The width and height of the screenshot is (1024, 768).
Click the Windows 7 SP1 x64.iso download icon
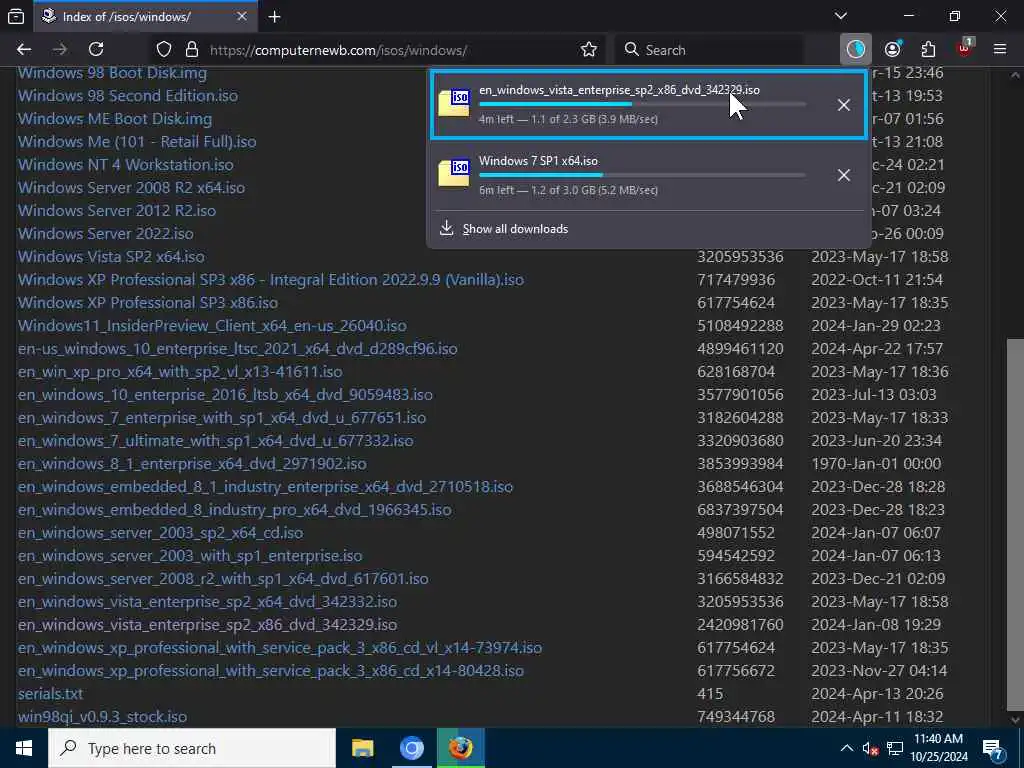[x=454, y=174]
